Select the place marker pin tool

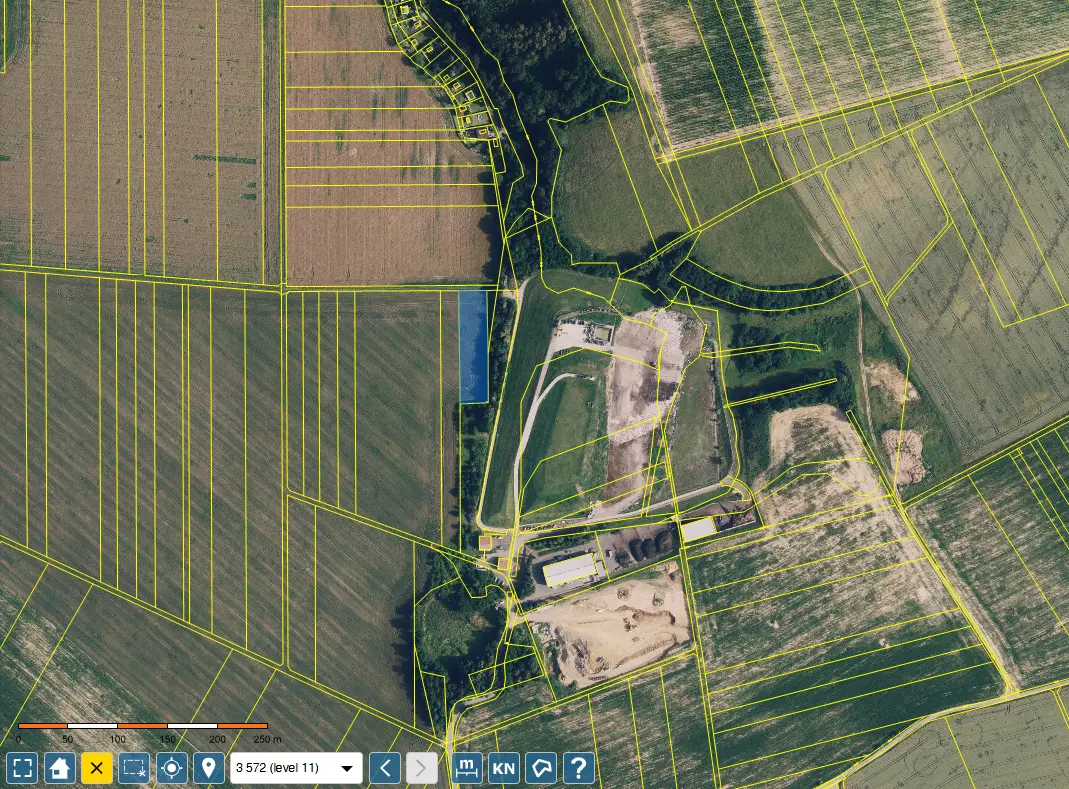pyautogui.click(x=209, y=768)
